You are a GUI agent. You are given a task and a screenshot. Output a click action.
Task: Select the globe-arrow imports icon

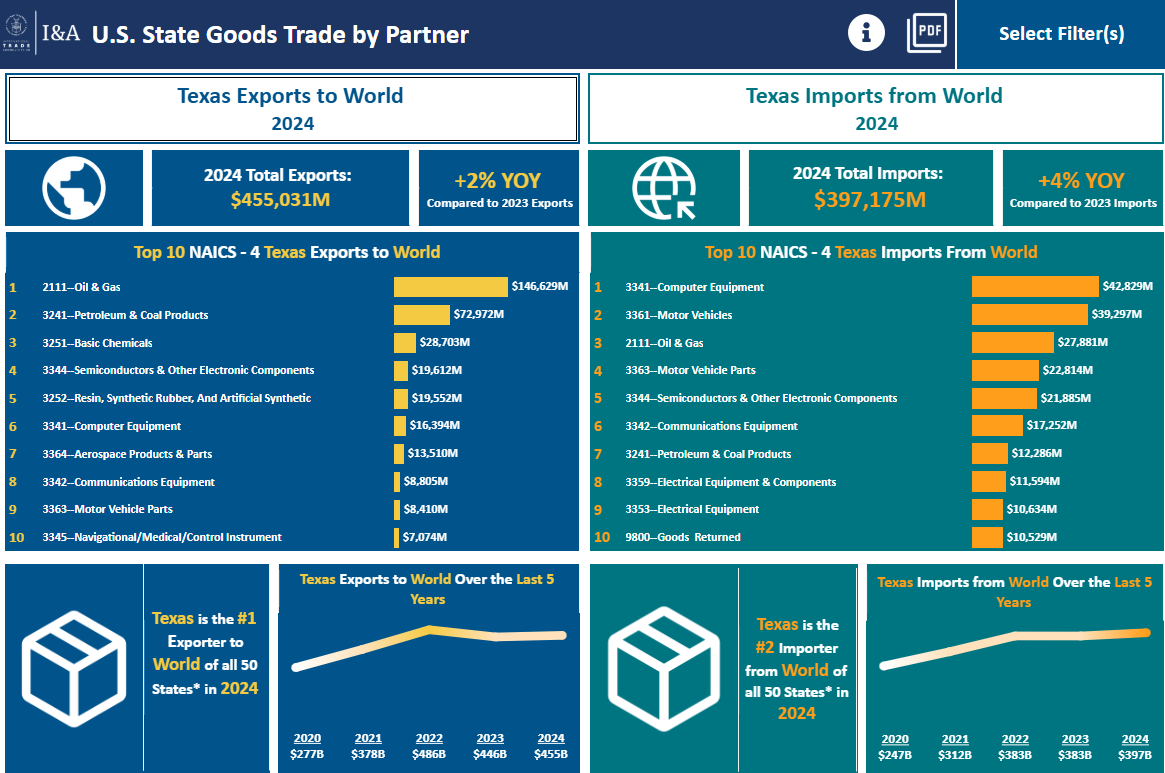pyautogui.click(x=663, y=188)
